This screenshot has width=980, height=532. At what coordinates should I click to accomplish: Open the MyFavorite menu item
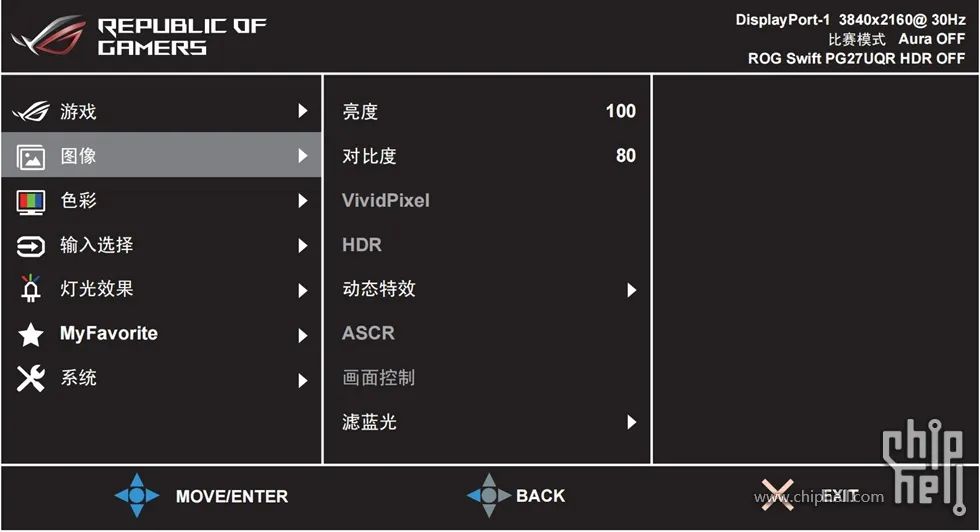[x=161, y=334]
